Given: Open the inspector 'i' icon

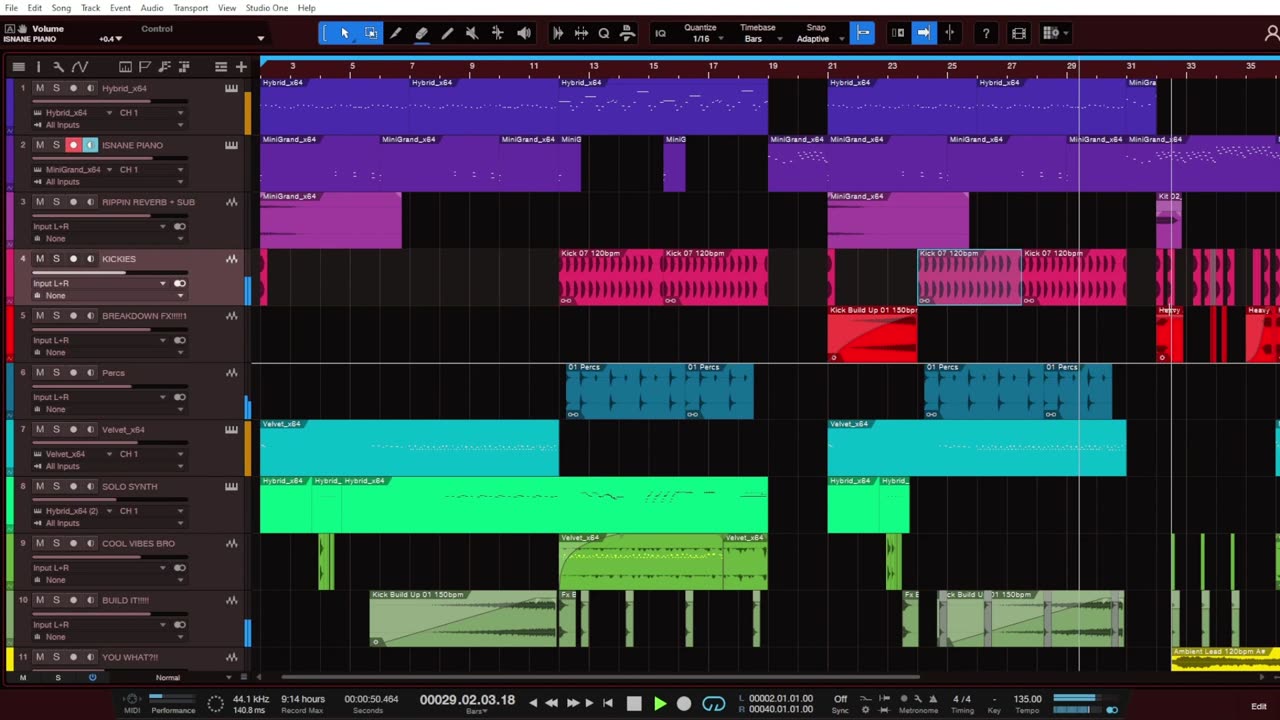Looking at the screenshot, I should 38,67.
